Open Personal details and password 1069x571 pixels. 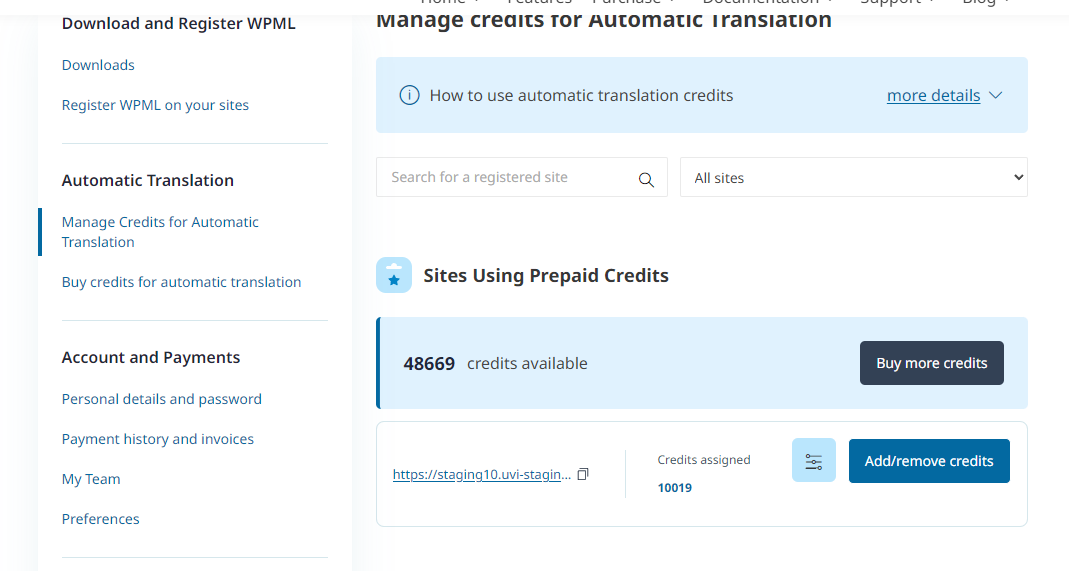click(162, 399)
